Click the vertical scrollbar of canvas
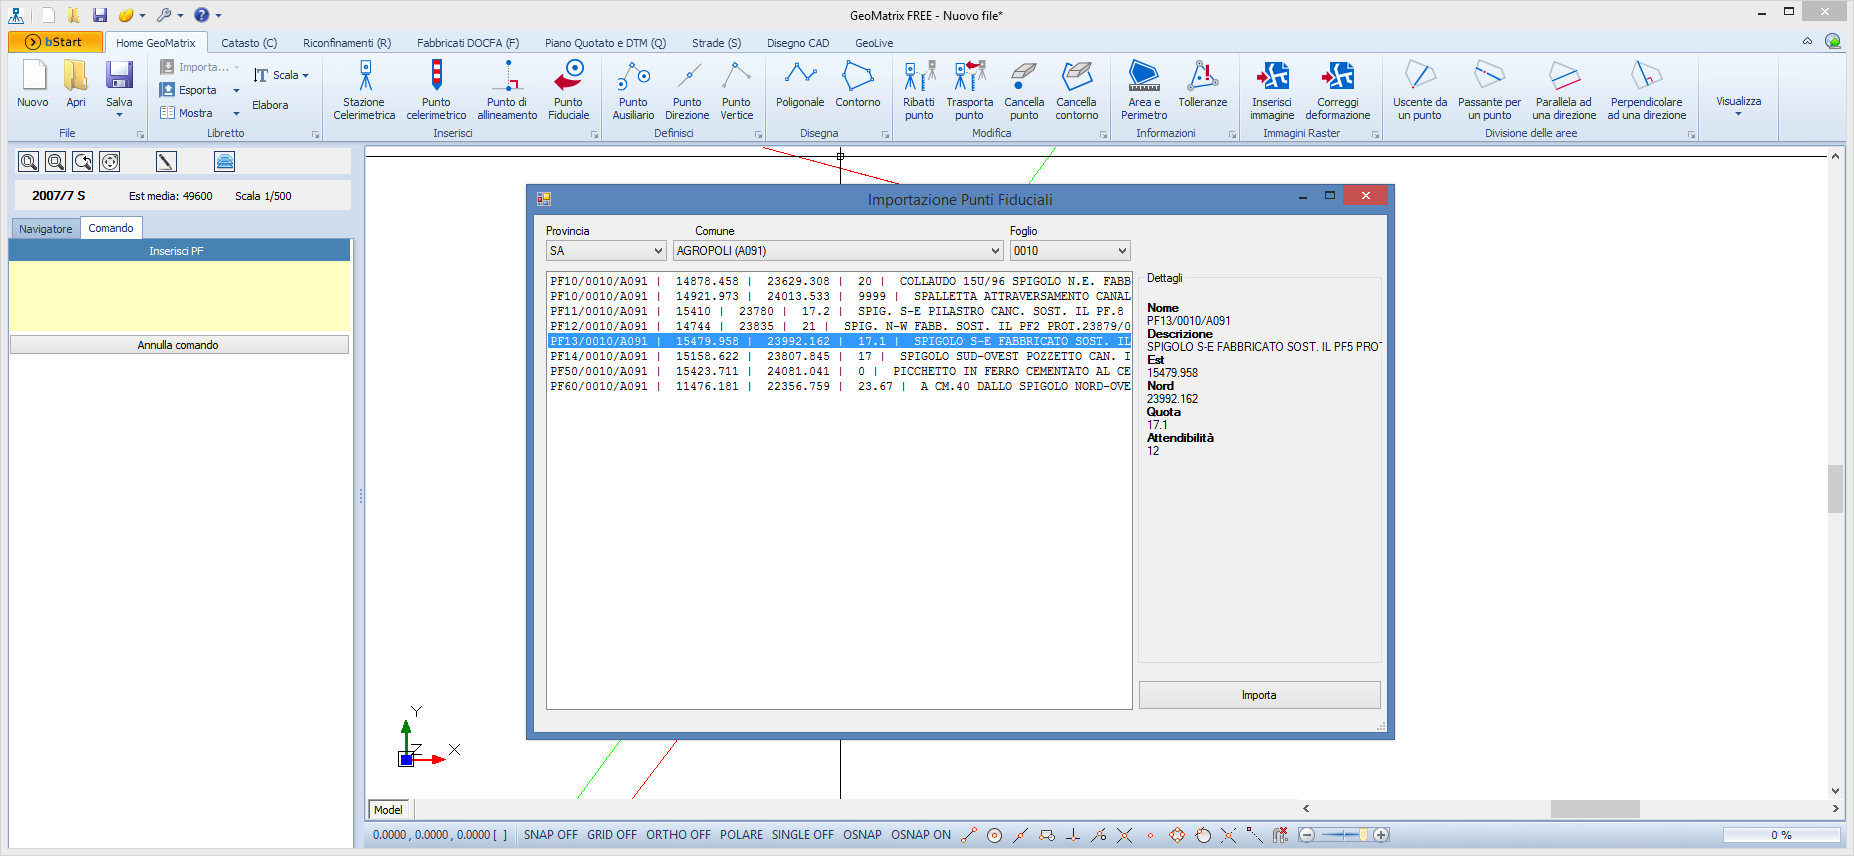 (1835, 489)
